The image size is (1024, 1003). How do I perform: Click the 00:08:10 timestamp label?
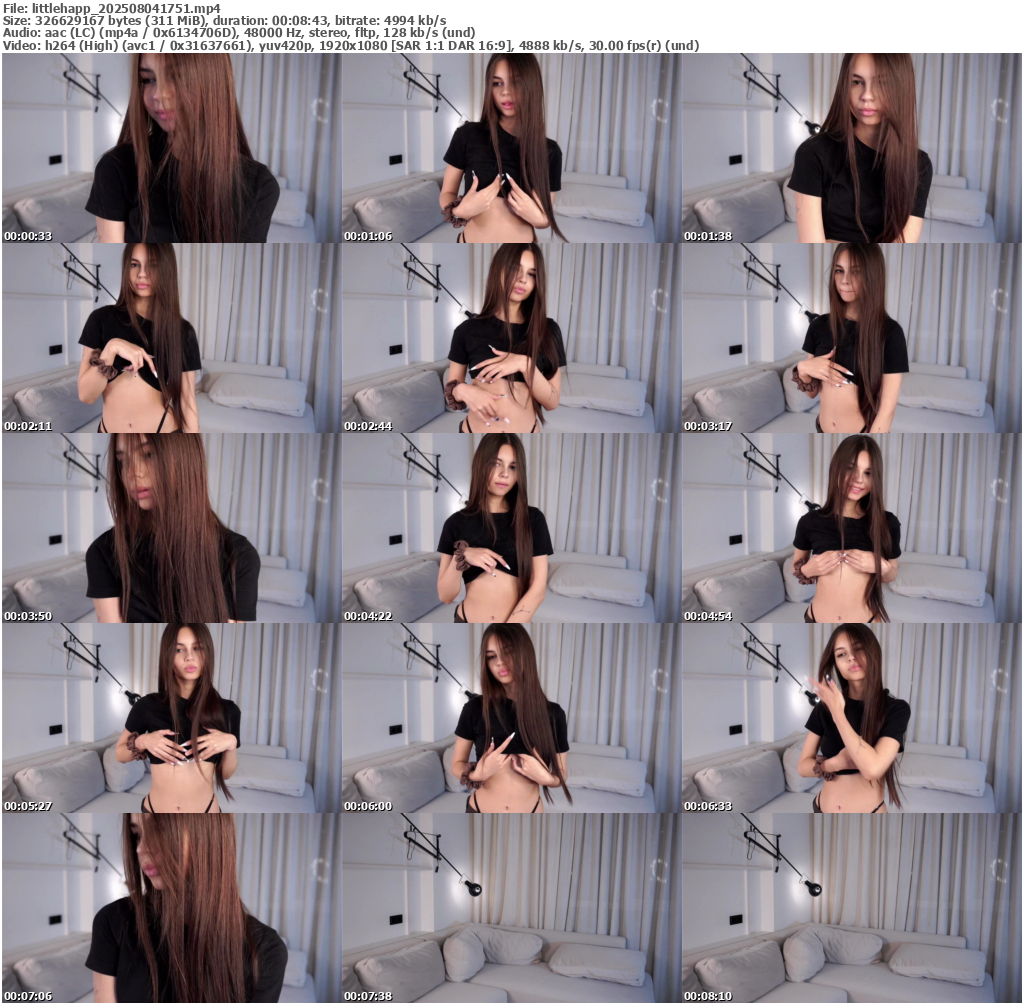point(708,996)
